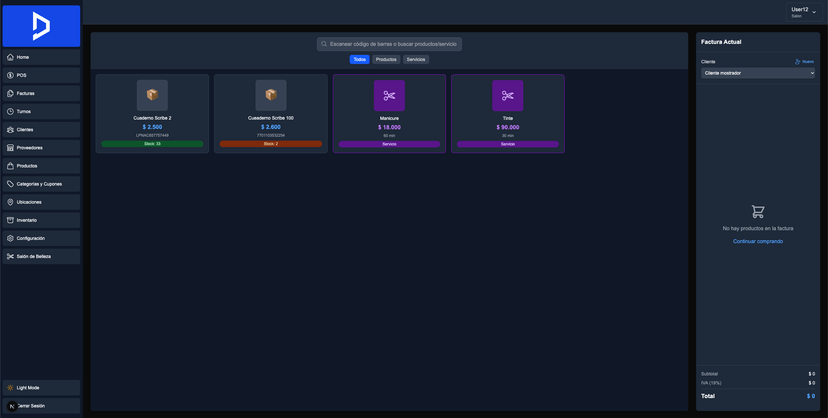Open the Turnos section
This screenshot has width=828, height=418.
41,111
